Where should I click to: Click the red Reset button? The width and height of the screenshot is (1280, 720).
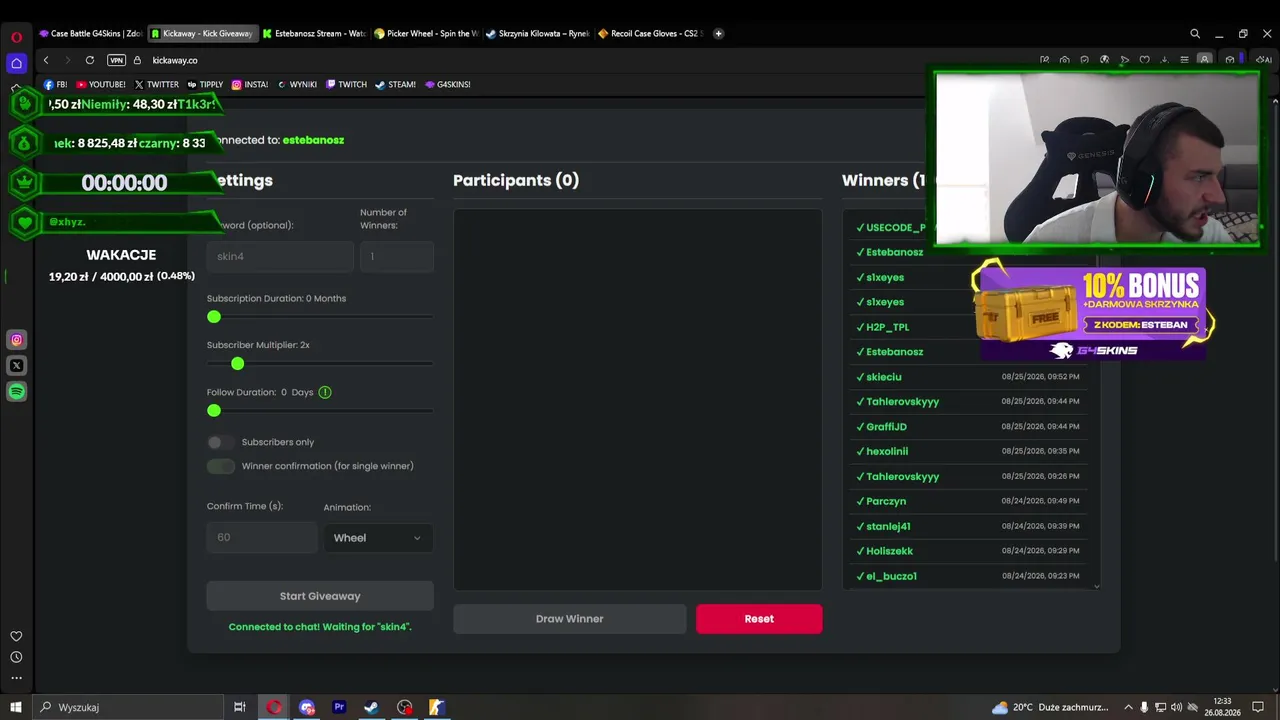coord(759,619)
